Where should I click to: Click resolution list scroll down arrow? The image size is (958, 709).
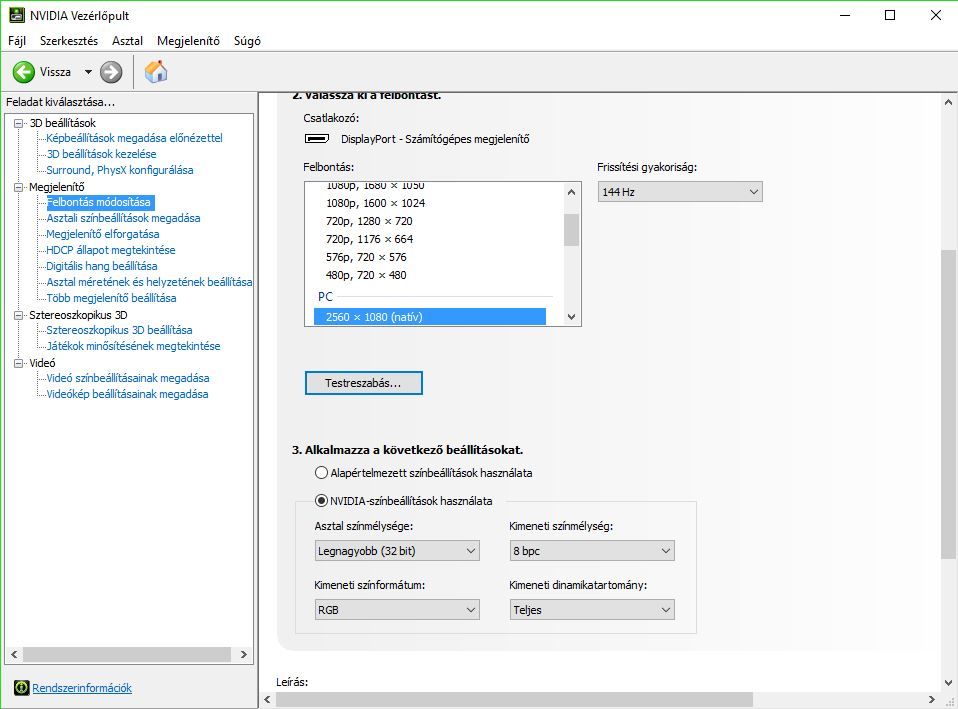(571, 317)
